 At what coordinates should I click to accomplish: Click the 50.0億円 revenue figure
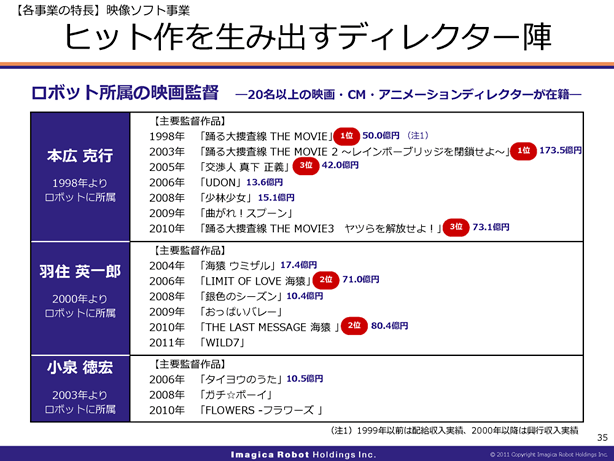coord(381,136)
